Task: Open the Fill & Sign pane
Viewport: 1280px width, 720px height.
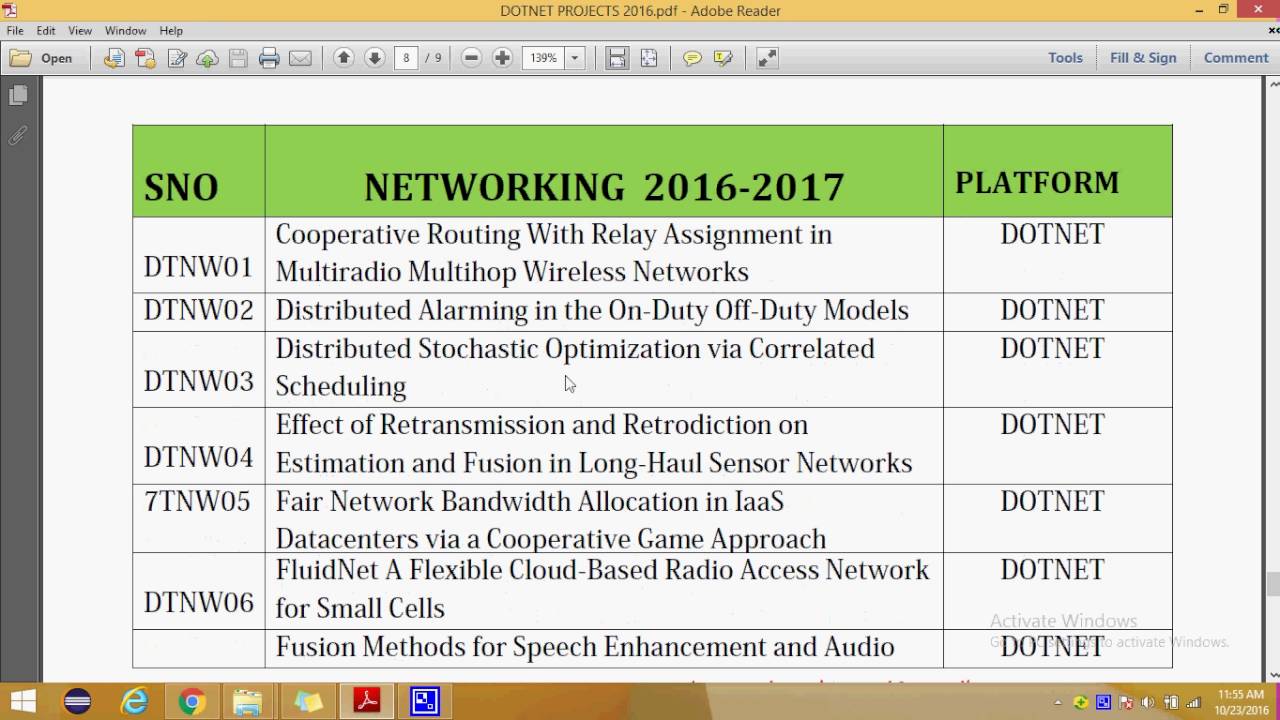Action: (1143, 58)
